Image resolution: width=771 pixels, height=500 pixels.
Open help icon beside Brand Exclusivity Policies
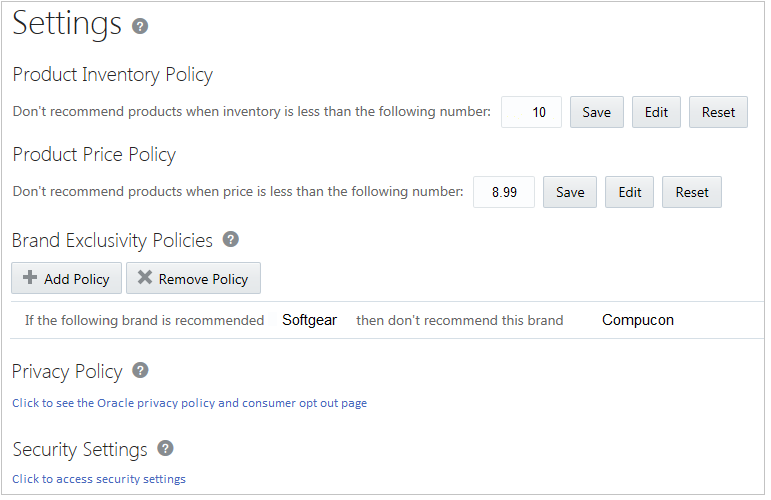[231, 239]
